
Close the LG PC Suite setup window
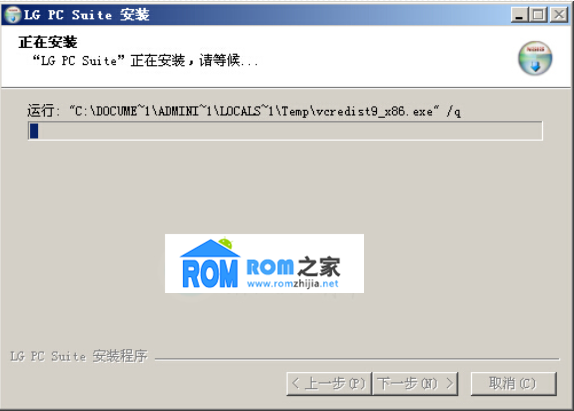coord(559,15)
